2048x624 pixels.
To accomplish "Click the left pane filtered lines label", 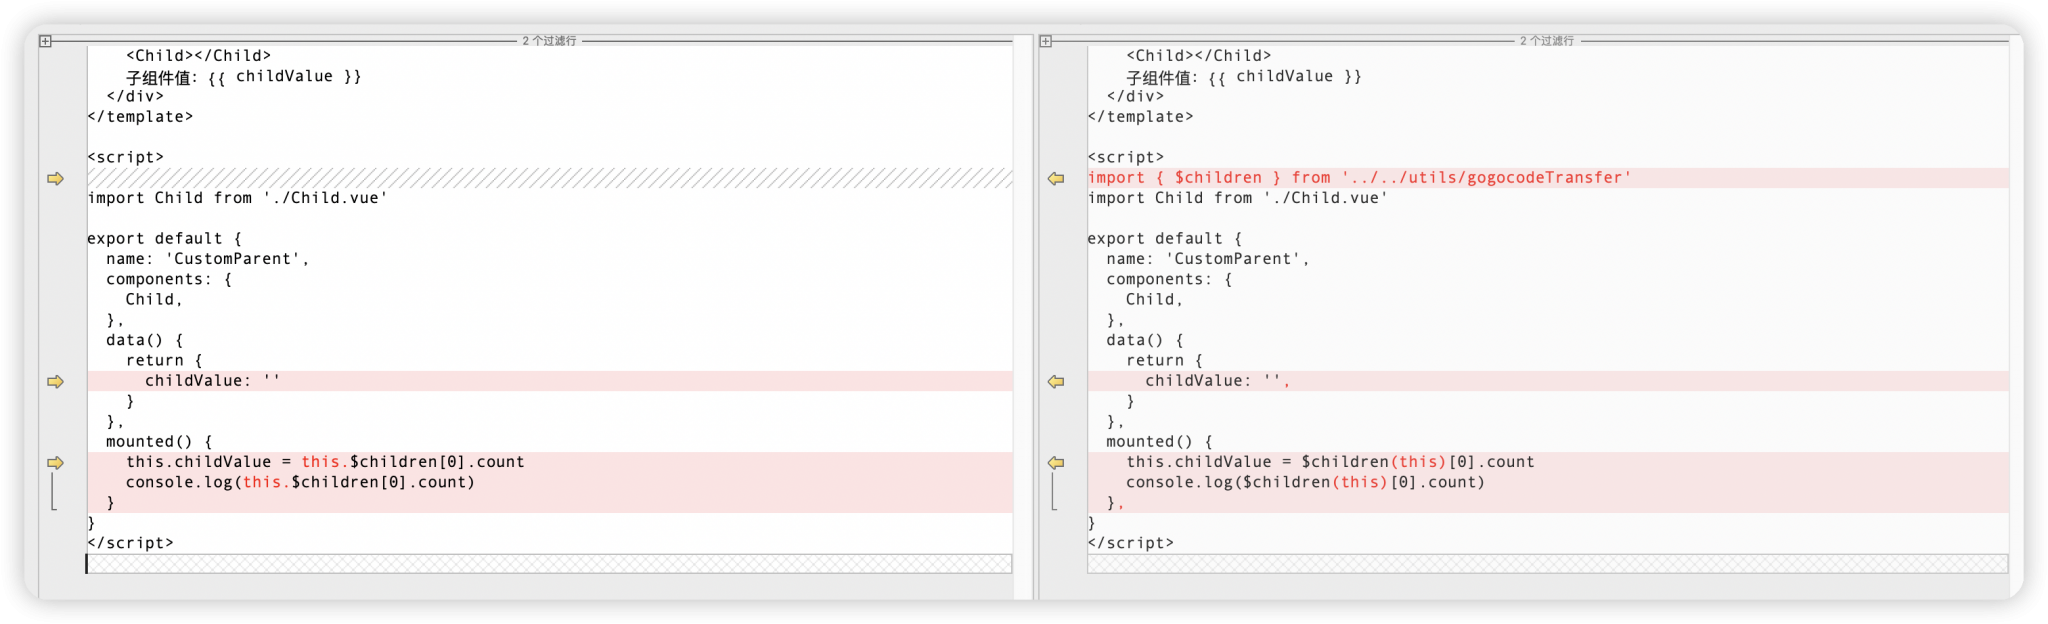I will (549, 41).
